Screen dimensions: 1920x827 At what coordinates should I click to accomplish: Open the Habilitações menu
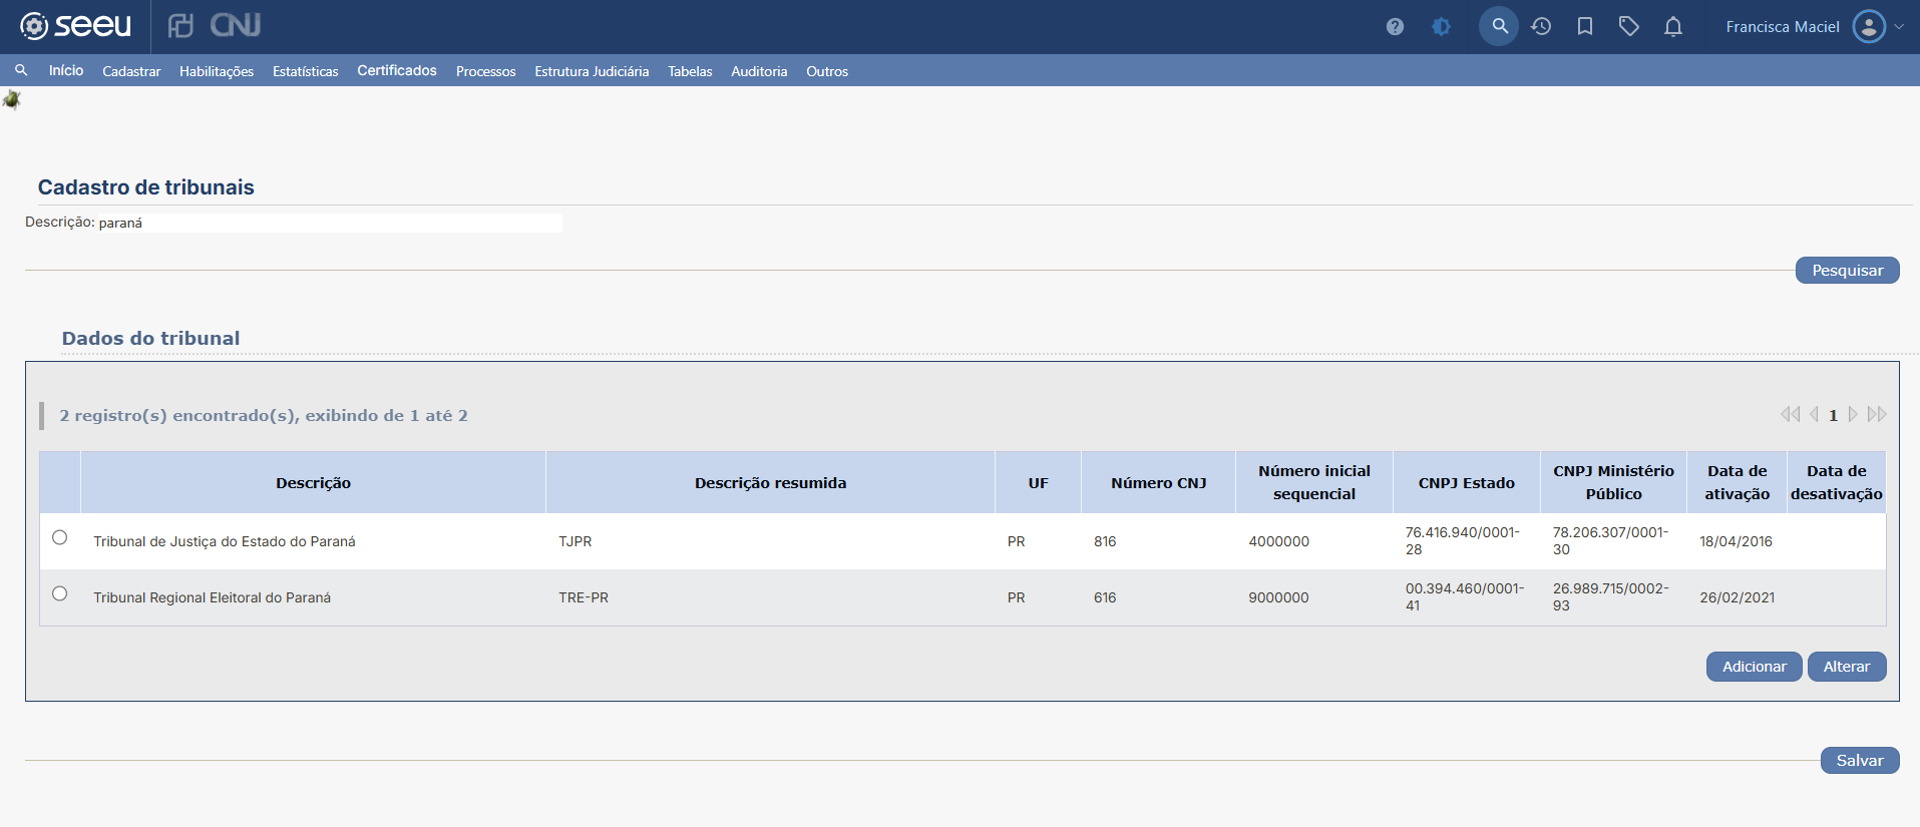[216, 71]
